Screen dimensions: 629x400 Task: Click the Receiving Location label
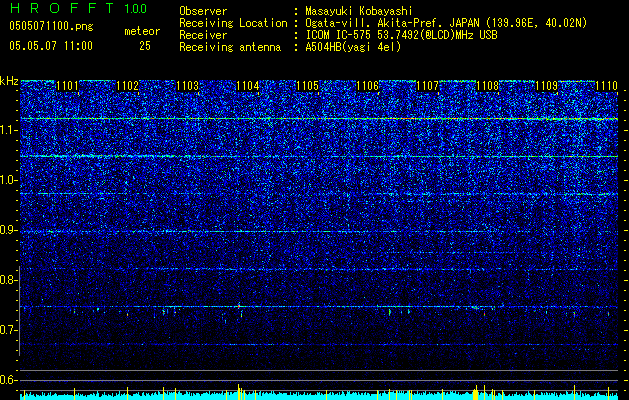point(233,23)
